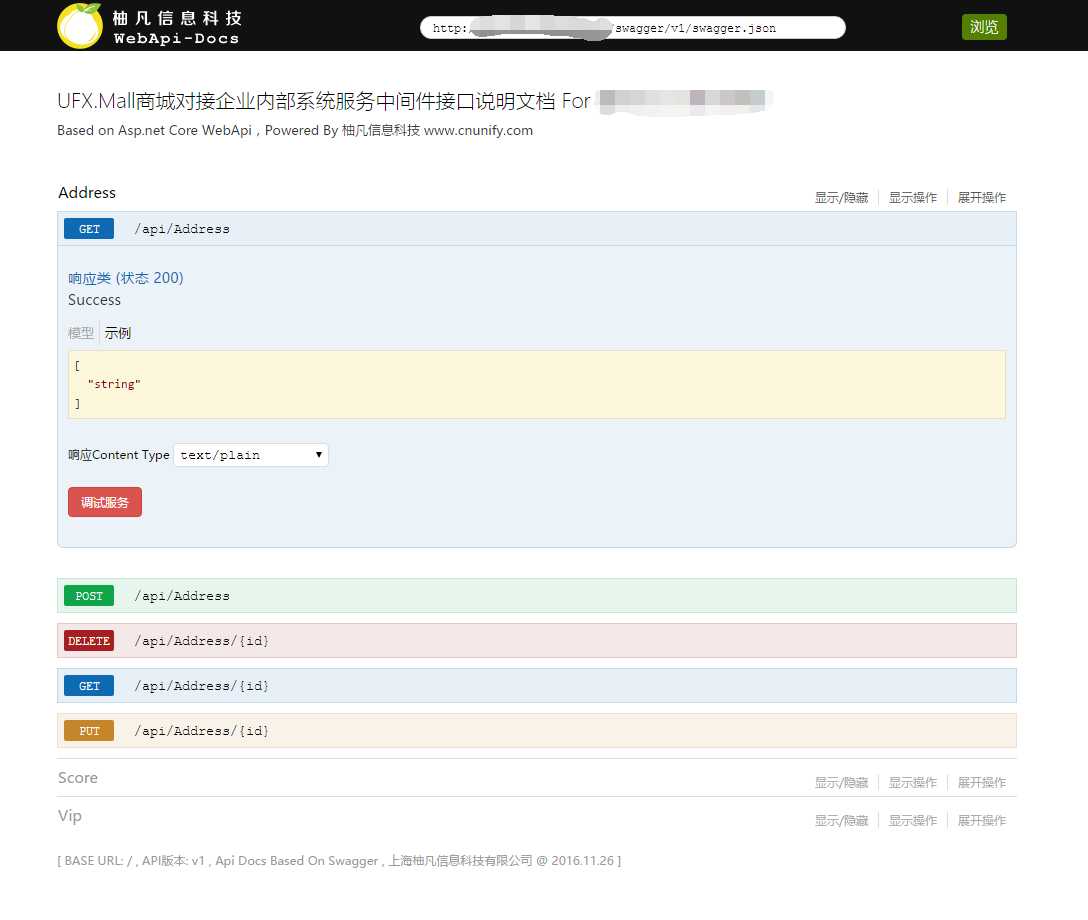
Task: Click the orange PUT method badge
Action: click(89, 731)
